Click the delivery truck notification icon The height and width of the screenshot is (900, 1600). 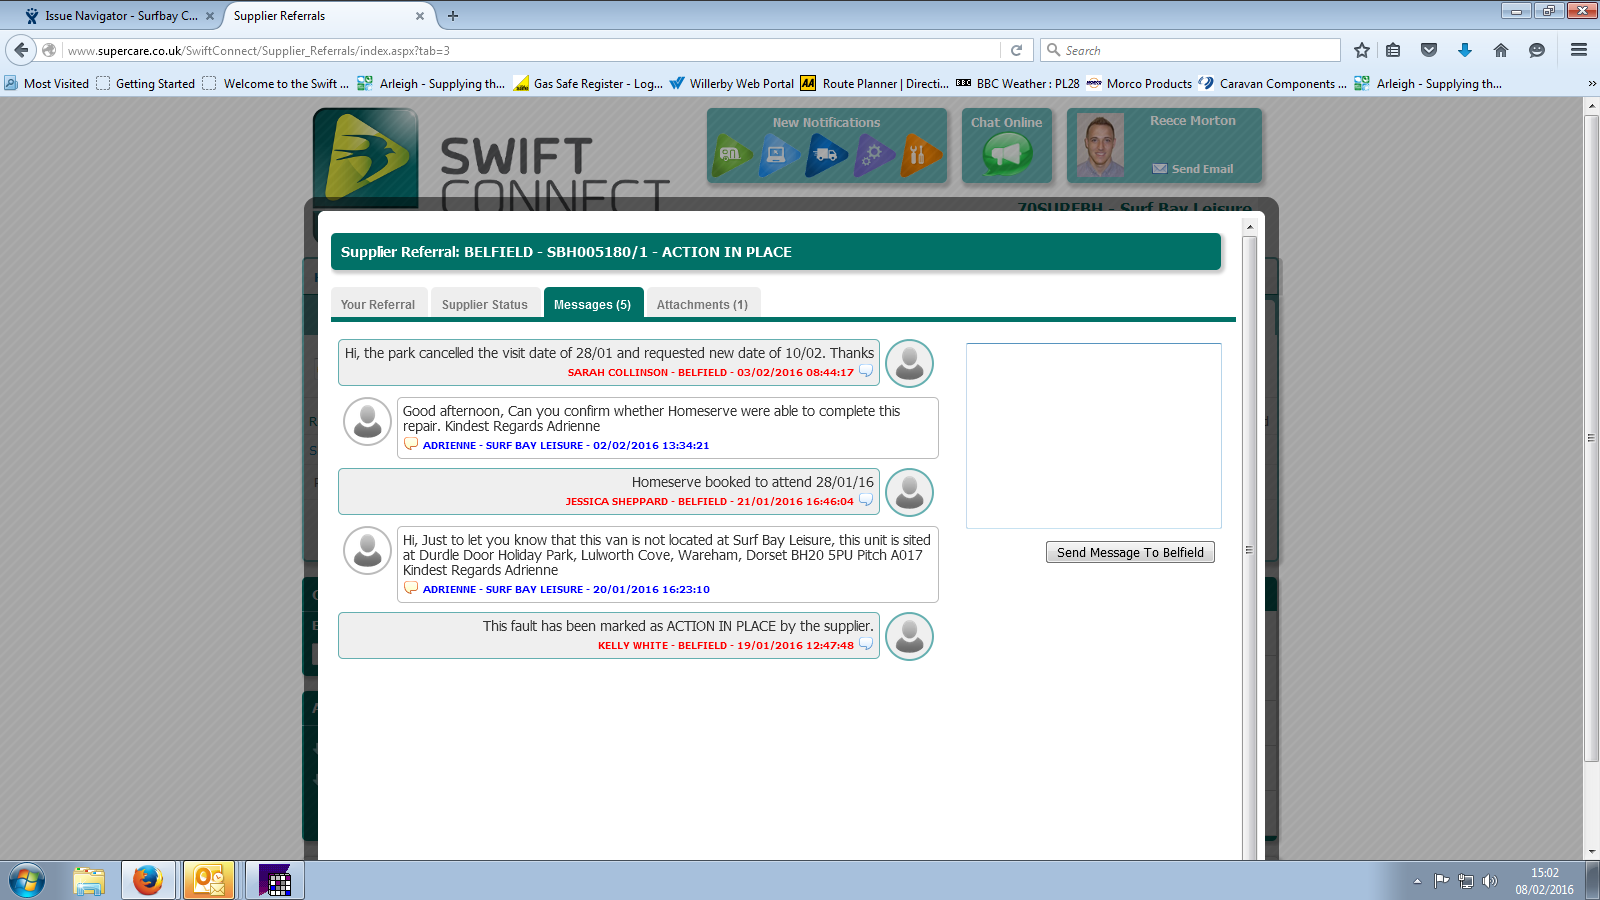(826, 155)
